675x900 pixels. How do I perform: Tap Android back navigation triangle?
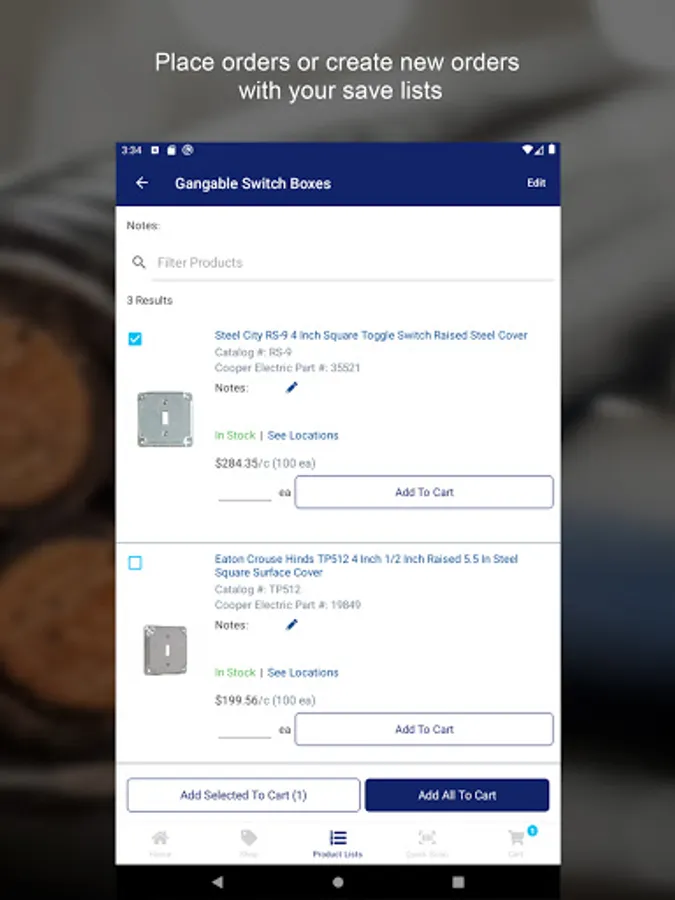coord(218,882)
